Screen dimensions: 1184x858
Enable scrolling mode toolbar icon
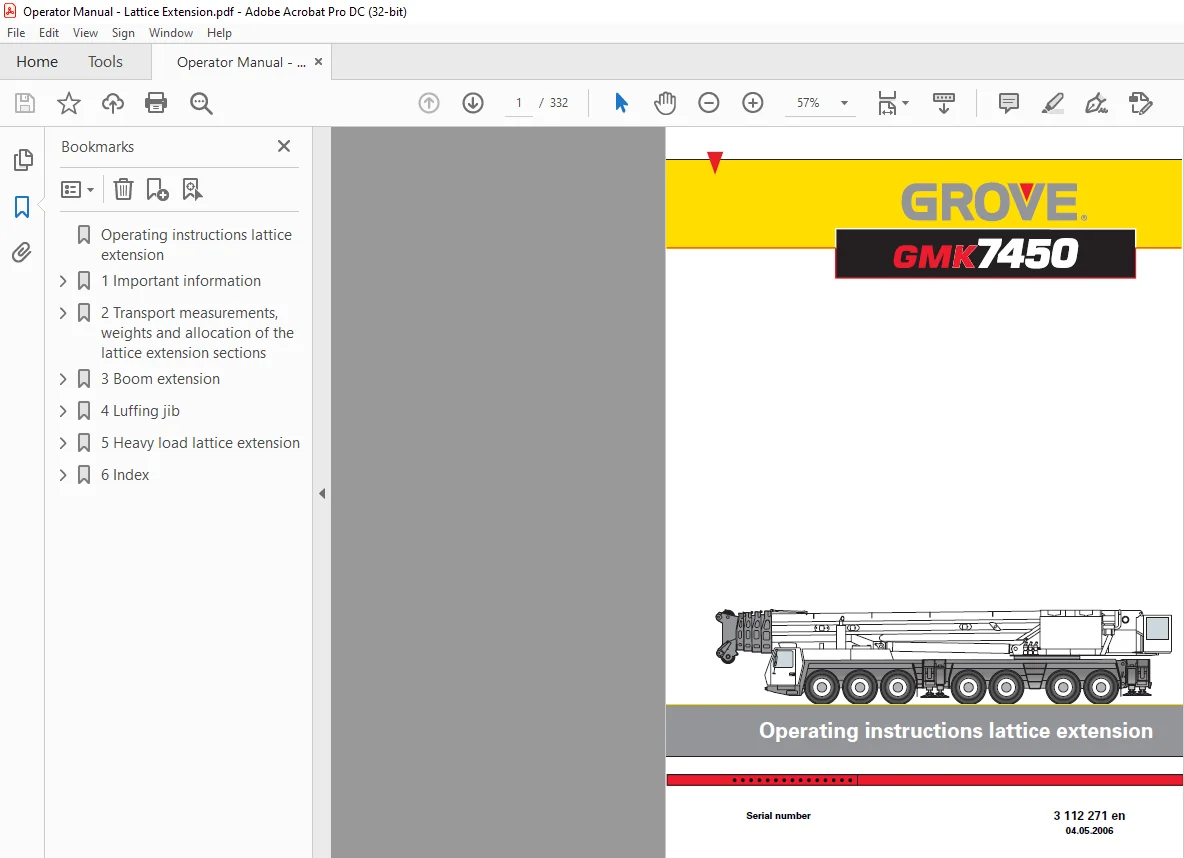(944, 103)
